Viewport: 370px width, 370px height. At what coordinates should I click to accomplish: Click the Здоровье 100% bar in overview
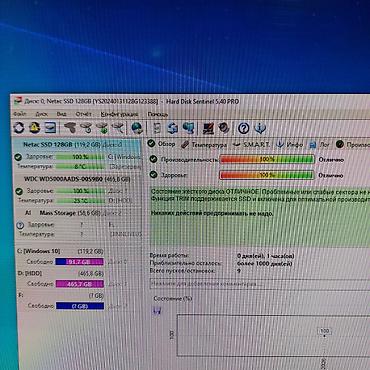267,175
